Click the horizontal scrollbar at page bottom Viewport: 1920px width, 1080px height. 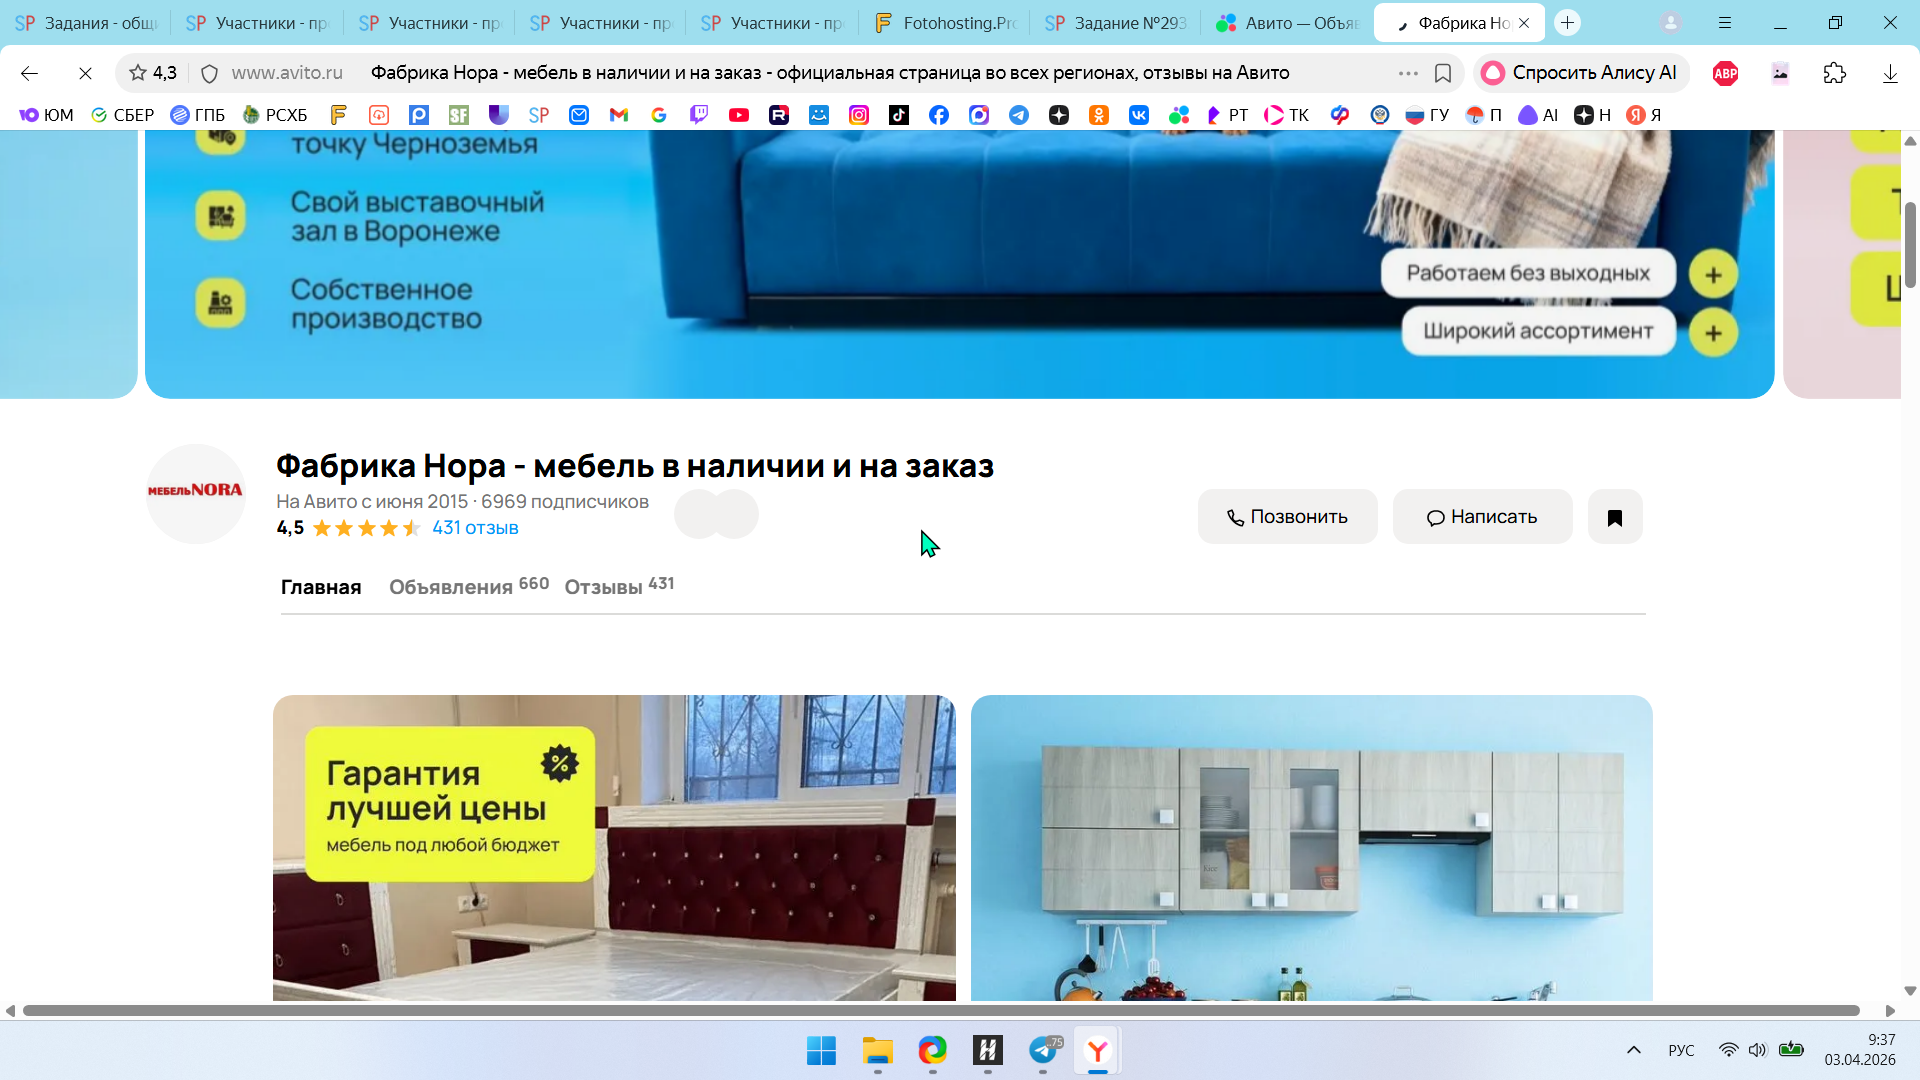[940, 1010]
